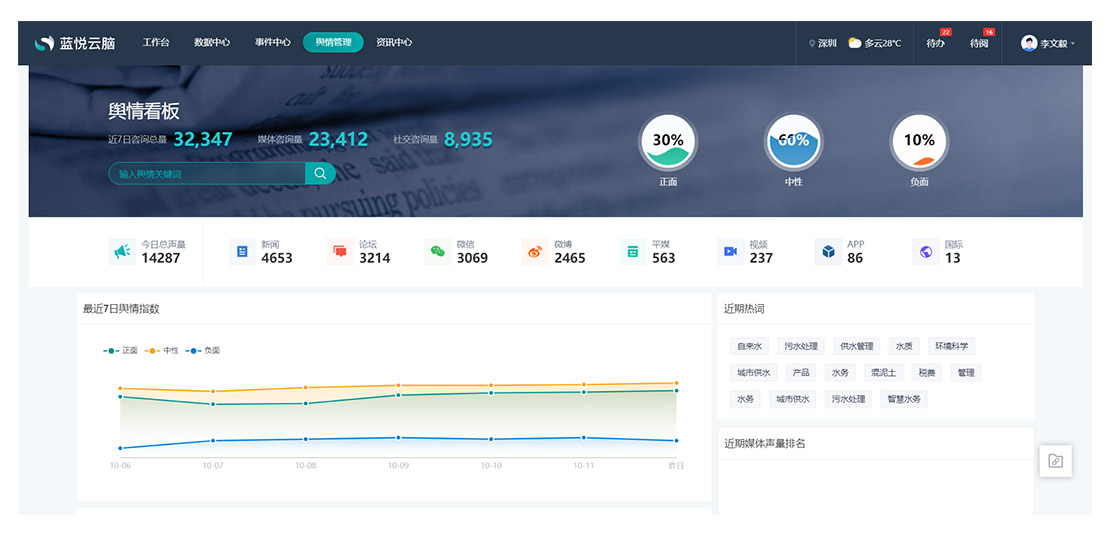Open the 深圳 location selector
The width and height of the screenshot is (1110, 537).
(823, 43)
